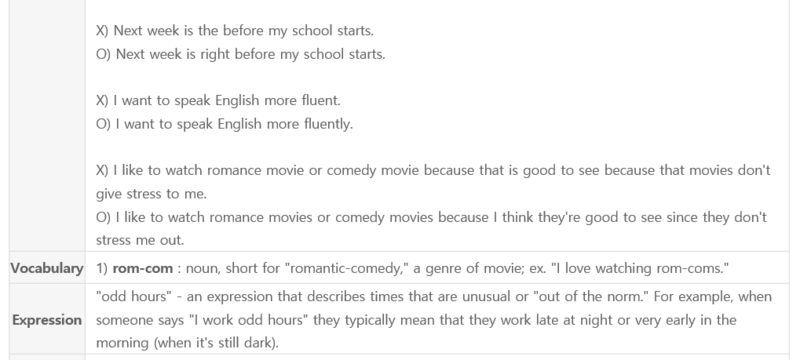Click the Expression row label
The image size is (800, 360).
pos(47,320)
